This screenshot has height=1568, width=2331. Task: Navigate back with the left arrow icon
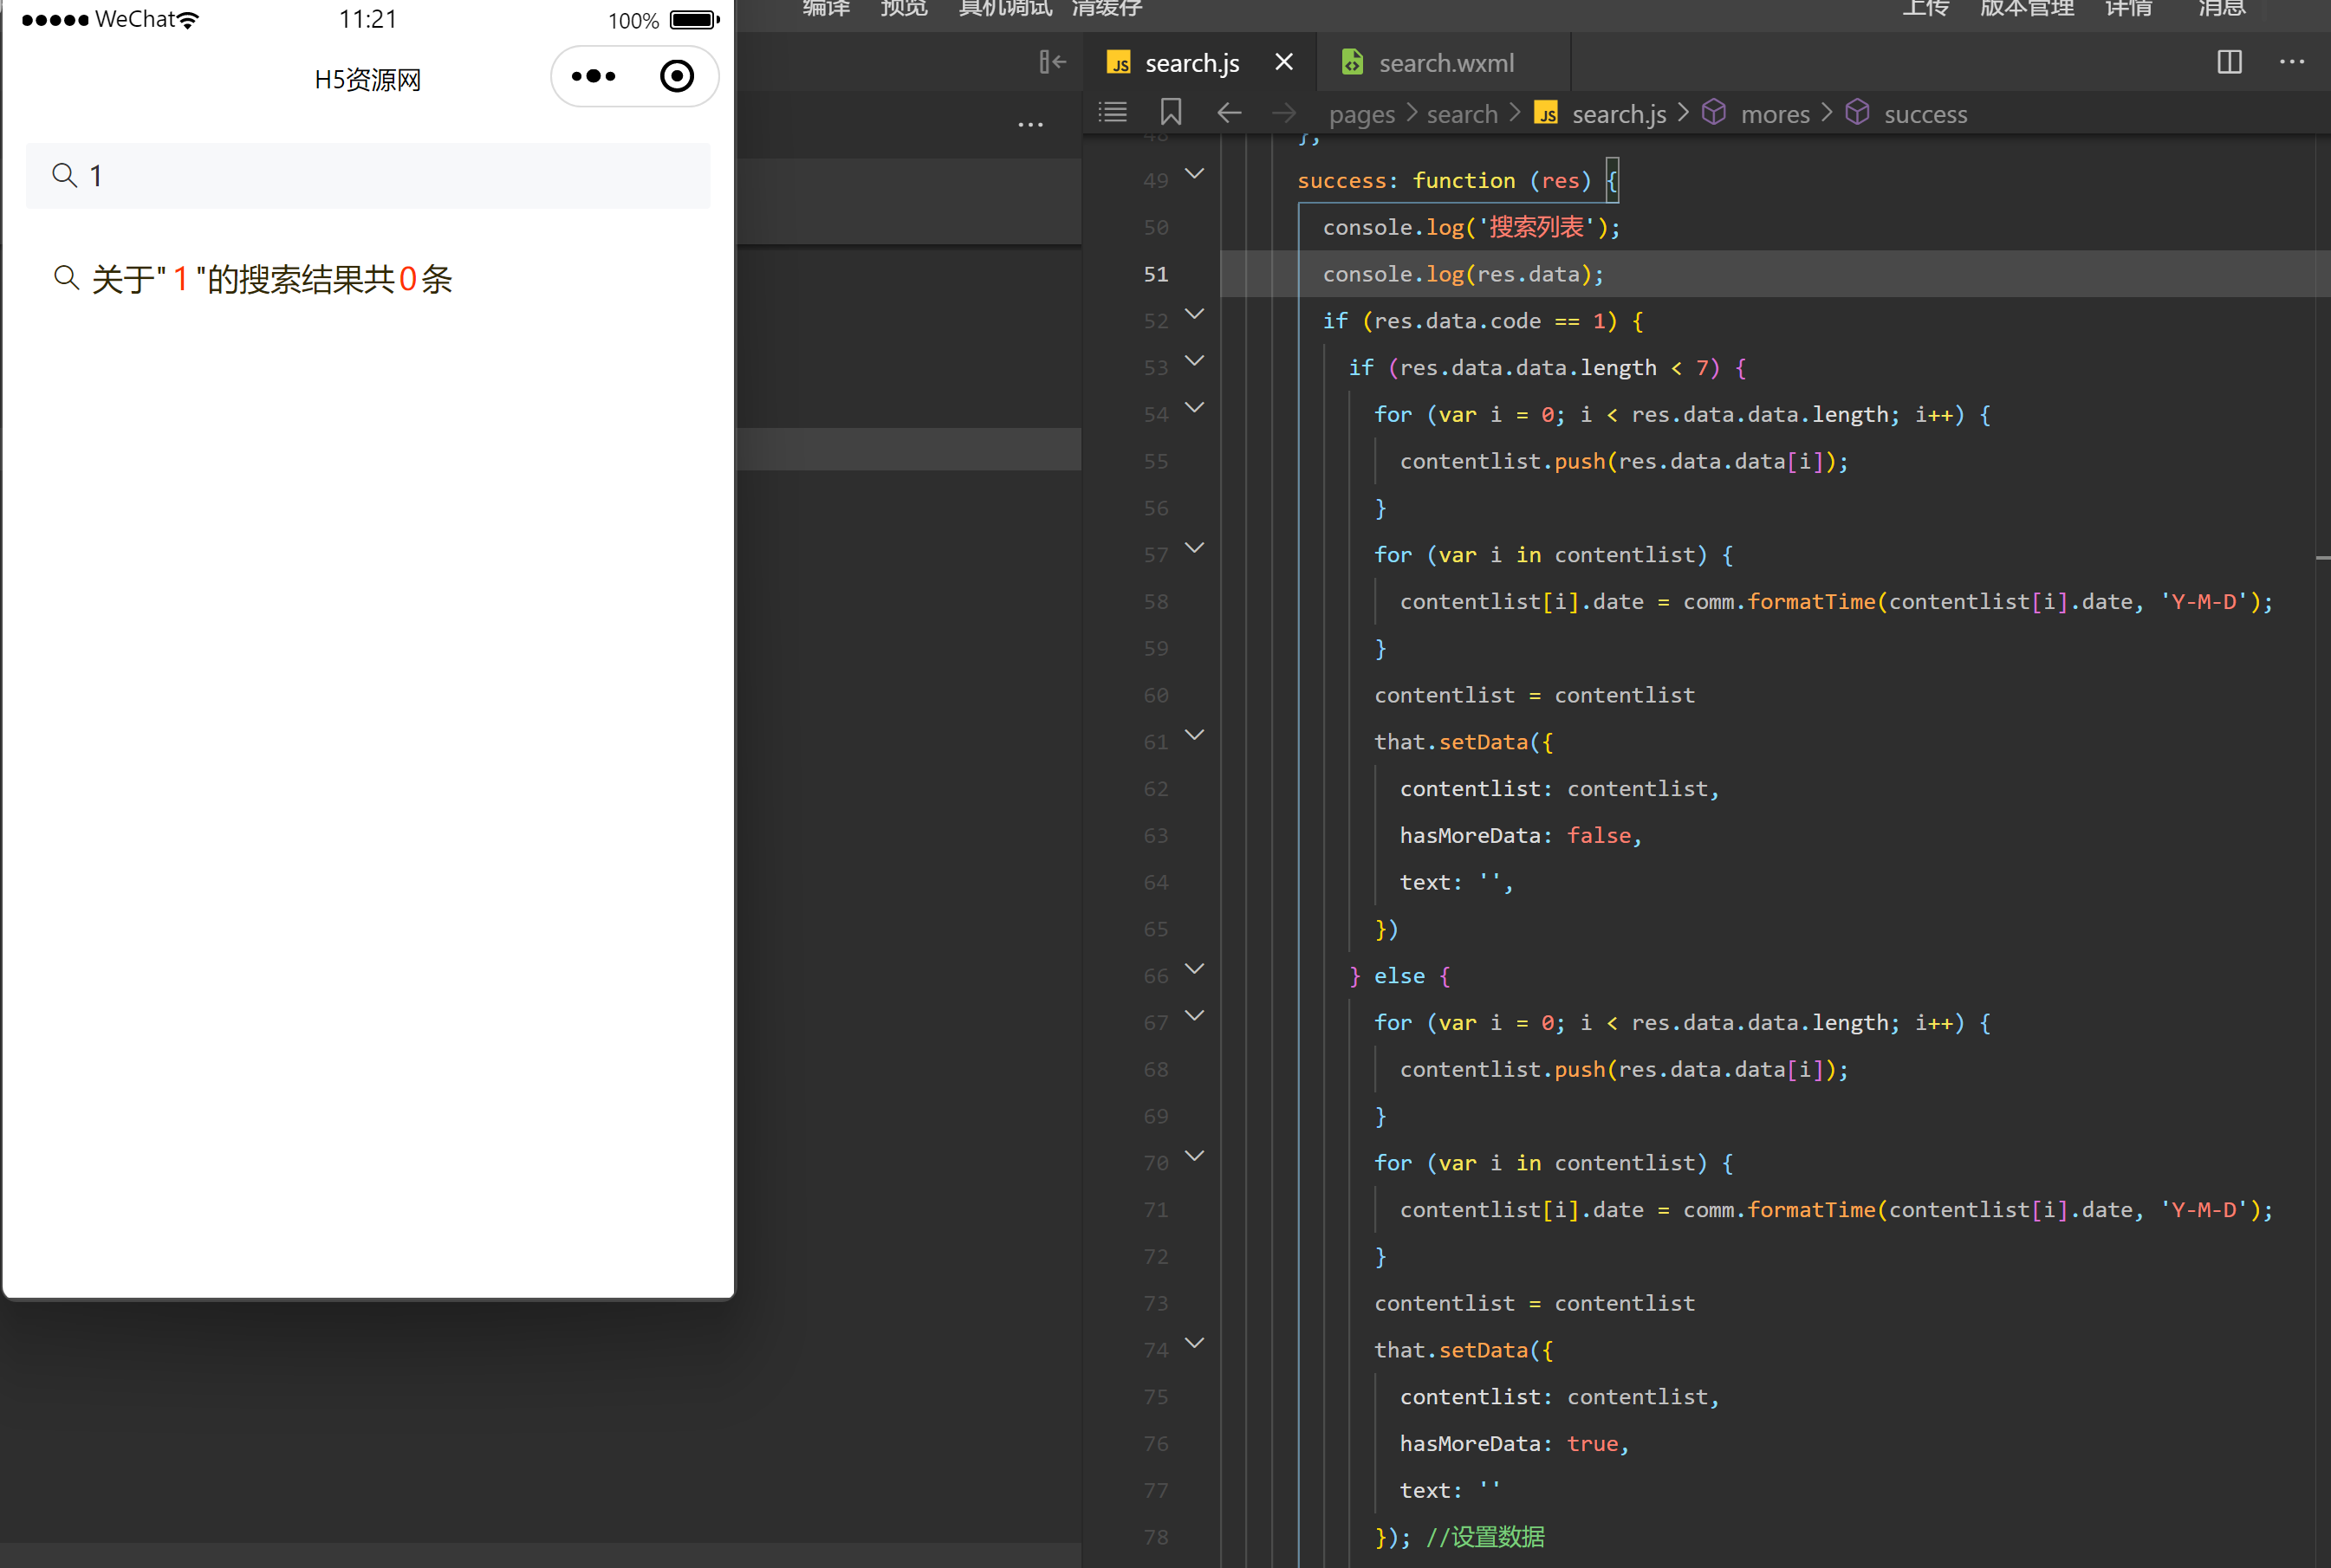tap(1229, 113)
